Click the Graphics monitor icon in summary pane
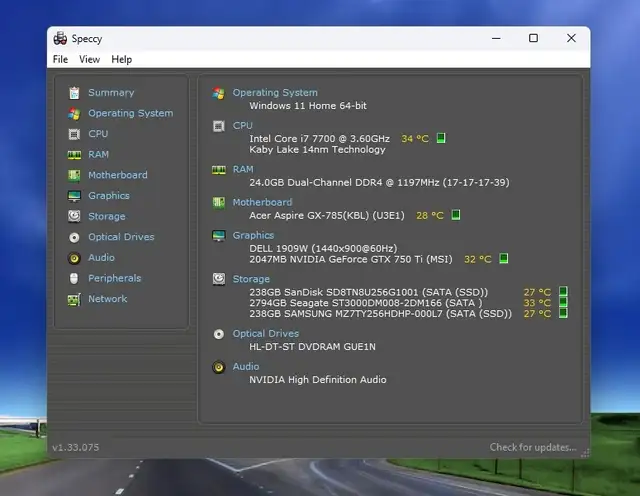This screenshot has width=640, height=496. pyautogui.click(x=218, y=236)
